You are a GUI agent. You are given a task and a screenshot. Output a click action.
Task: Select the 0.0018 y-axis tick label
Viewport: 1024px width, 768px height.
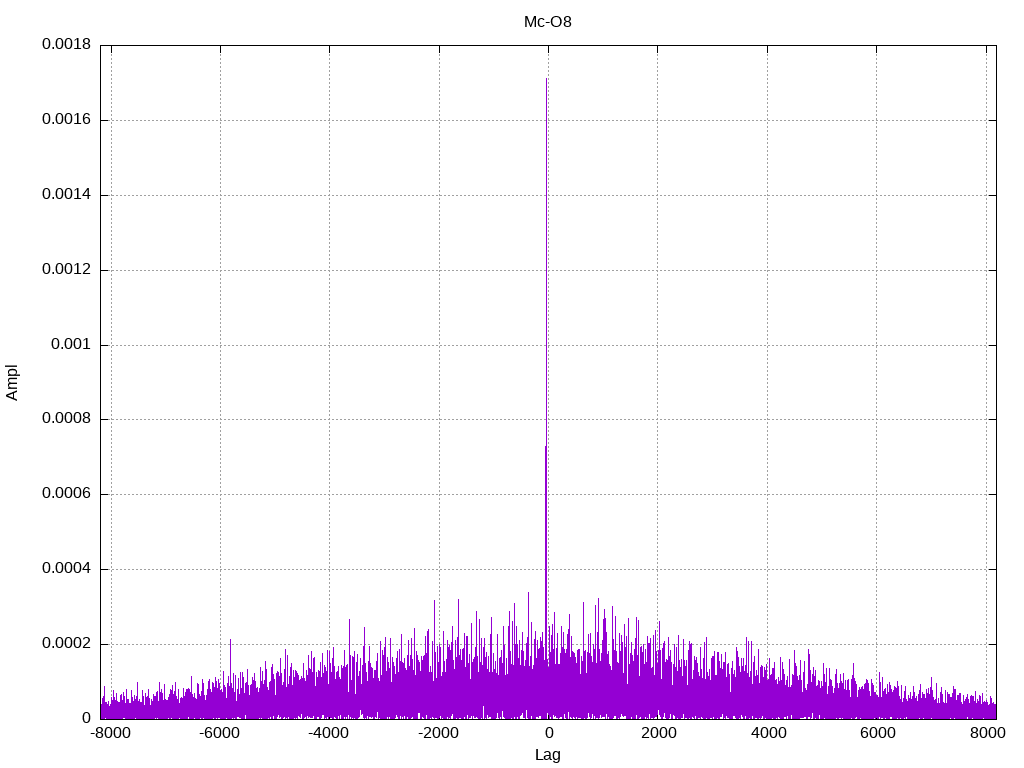[66, 45]
